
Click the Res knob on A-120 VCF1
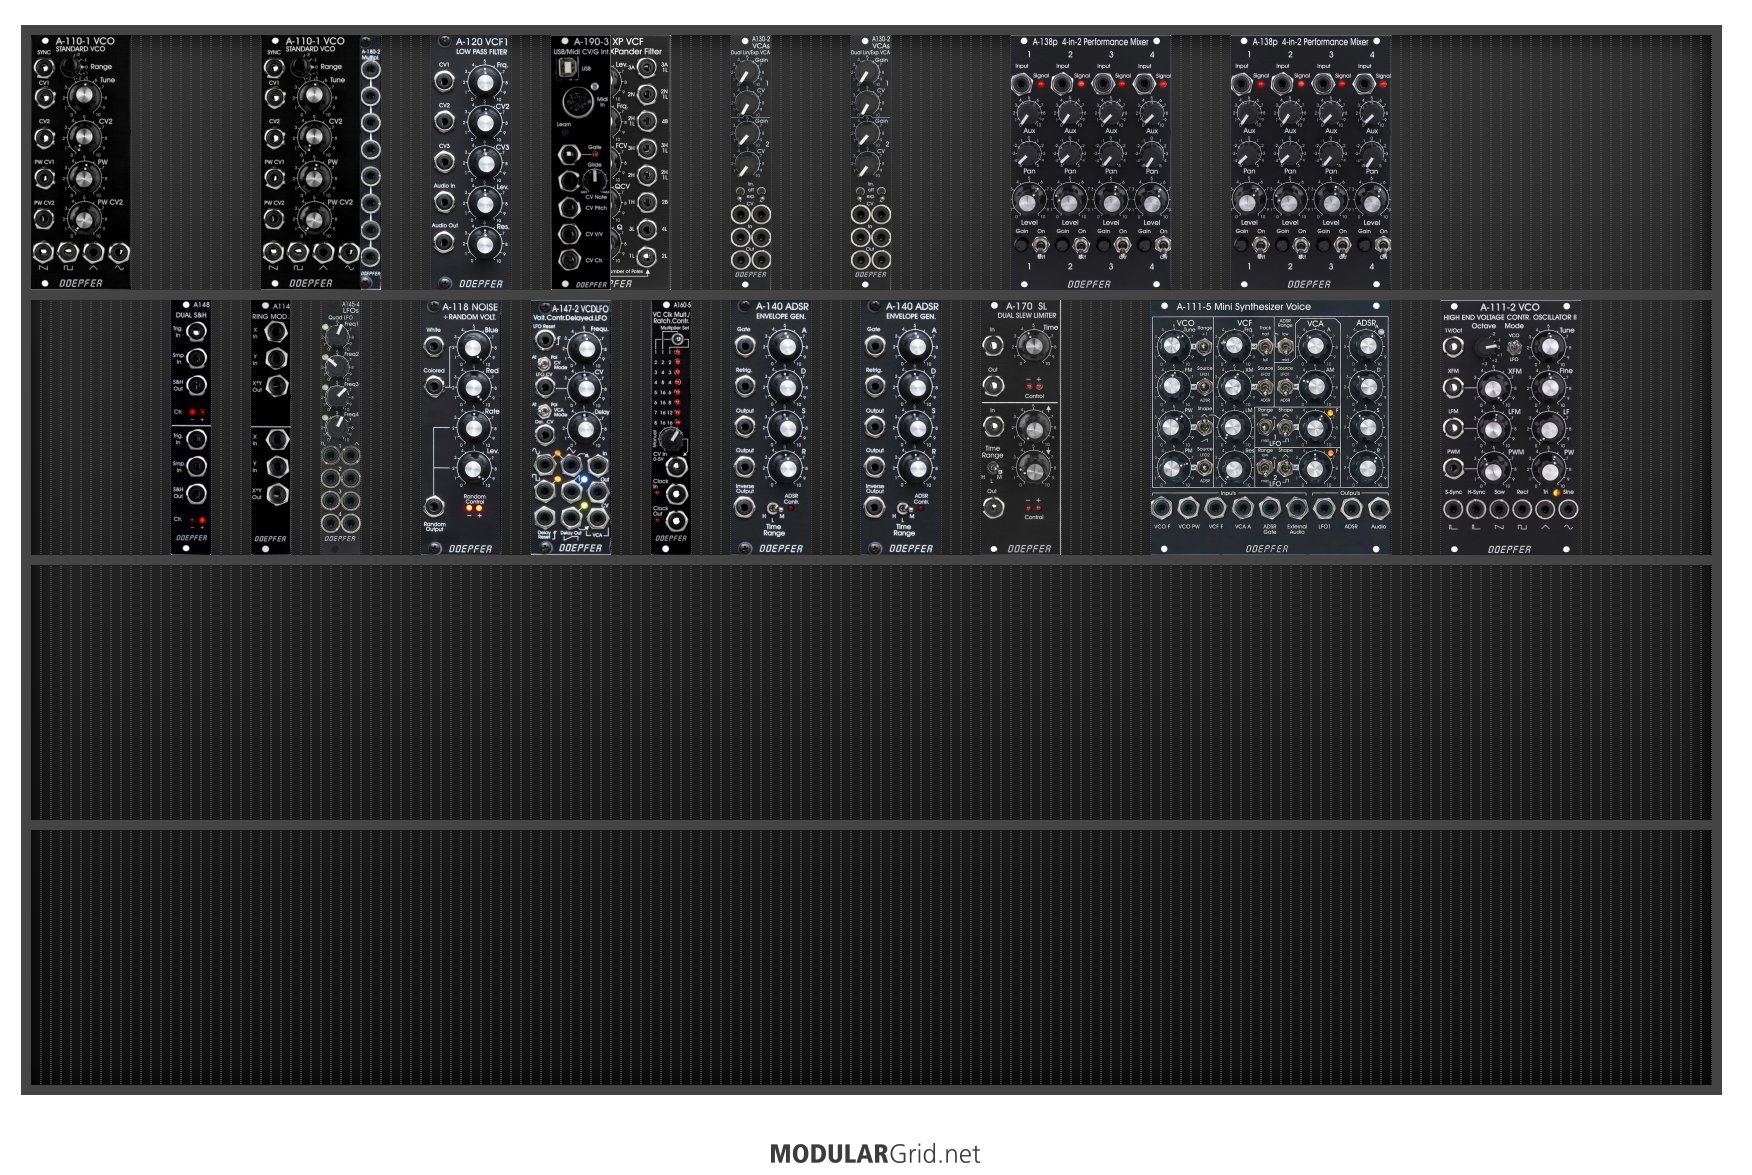click(484, 244)
